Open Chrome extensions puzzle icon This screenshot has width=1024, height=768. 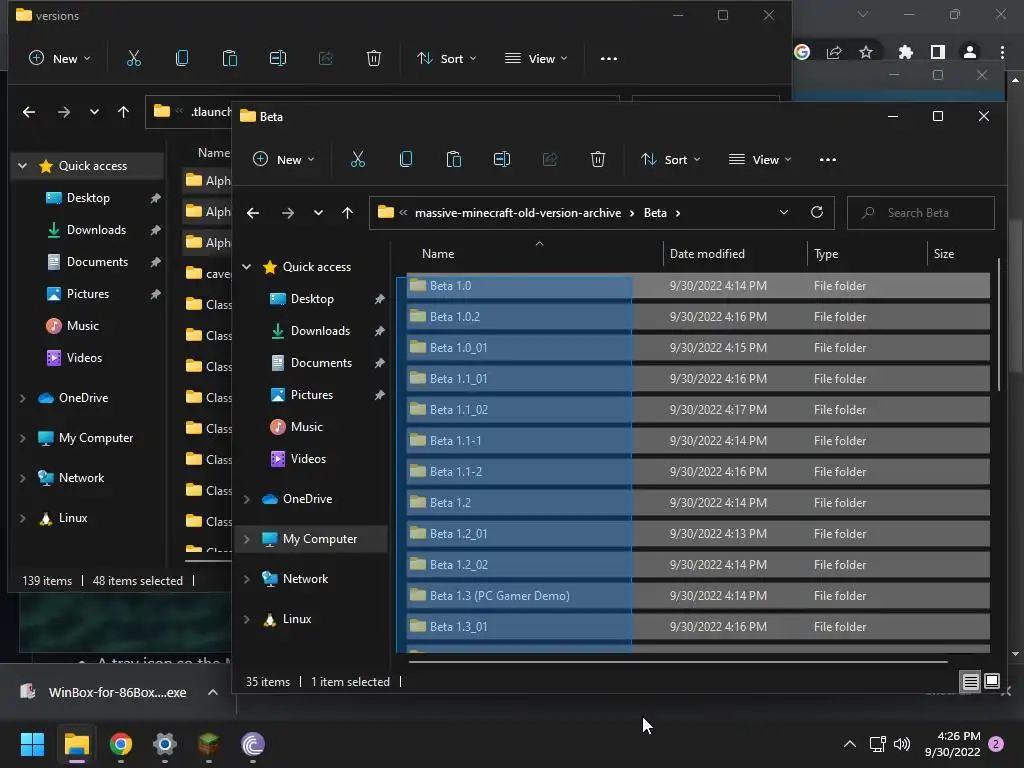[905, 52]
